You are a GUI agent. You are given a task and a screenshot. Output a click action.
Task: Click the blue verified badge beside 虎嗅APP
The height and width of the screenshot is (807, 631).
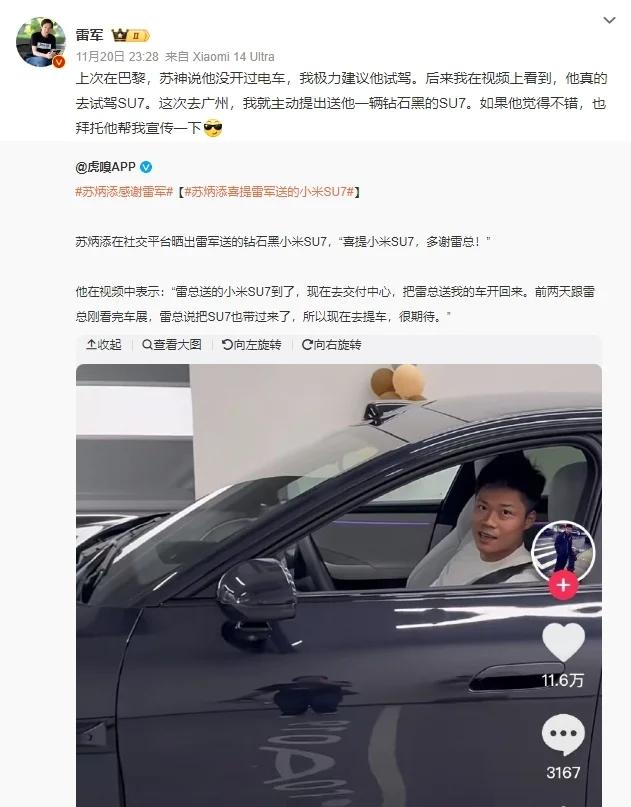(x=146, y=167)
